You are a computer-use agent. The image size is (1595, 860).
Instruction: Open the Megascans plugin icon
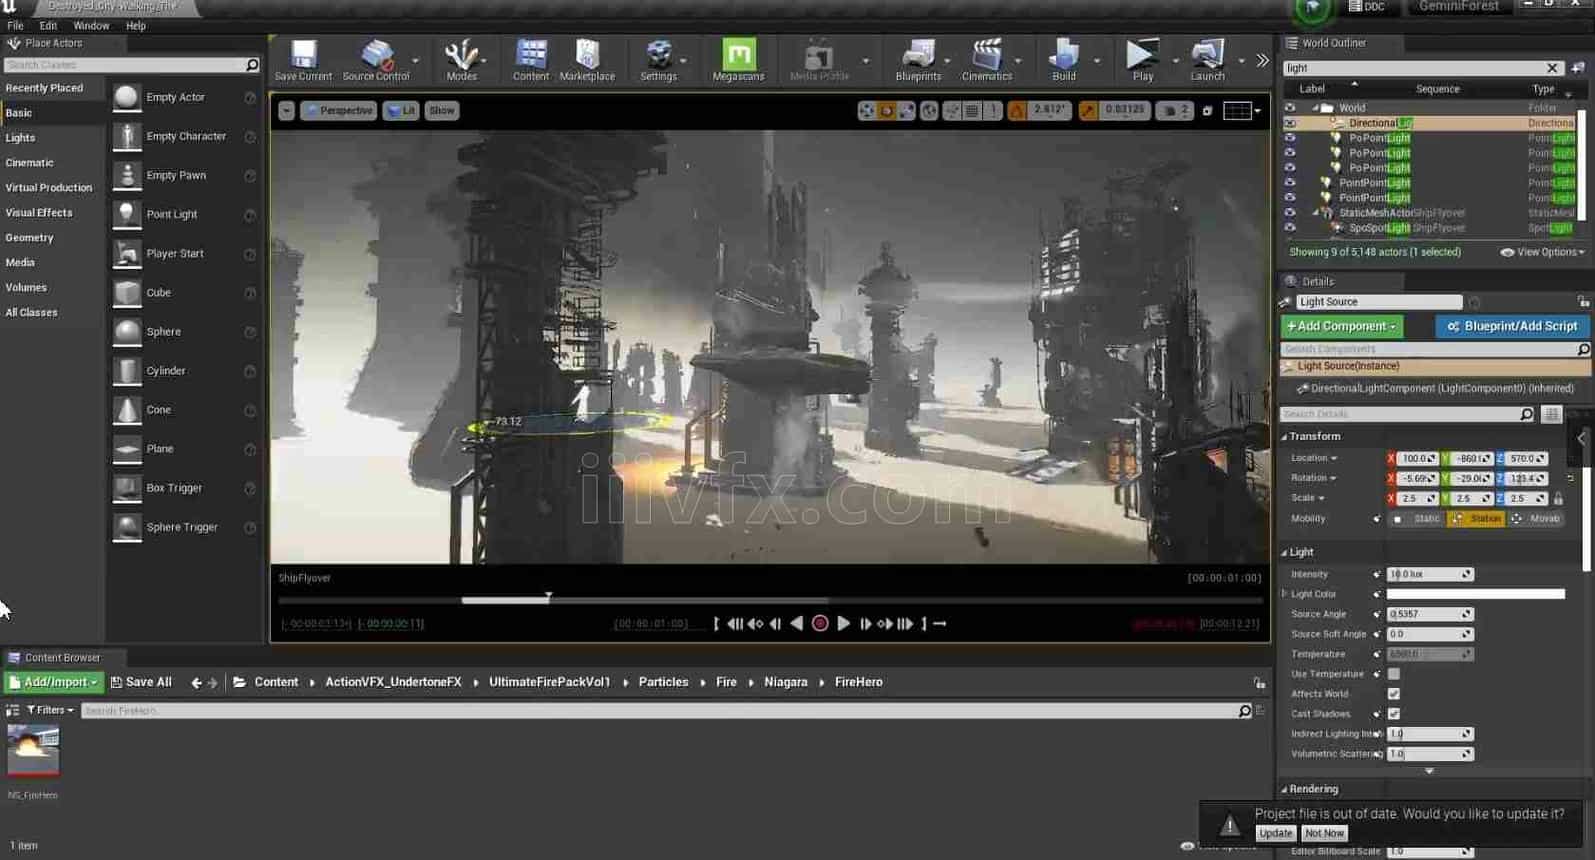tap(738, 60)
